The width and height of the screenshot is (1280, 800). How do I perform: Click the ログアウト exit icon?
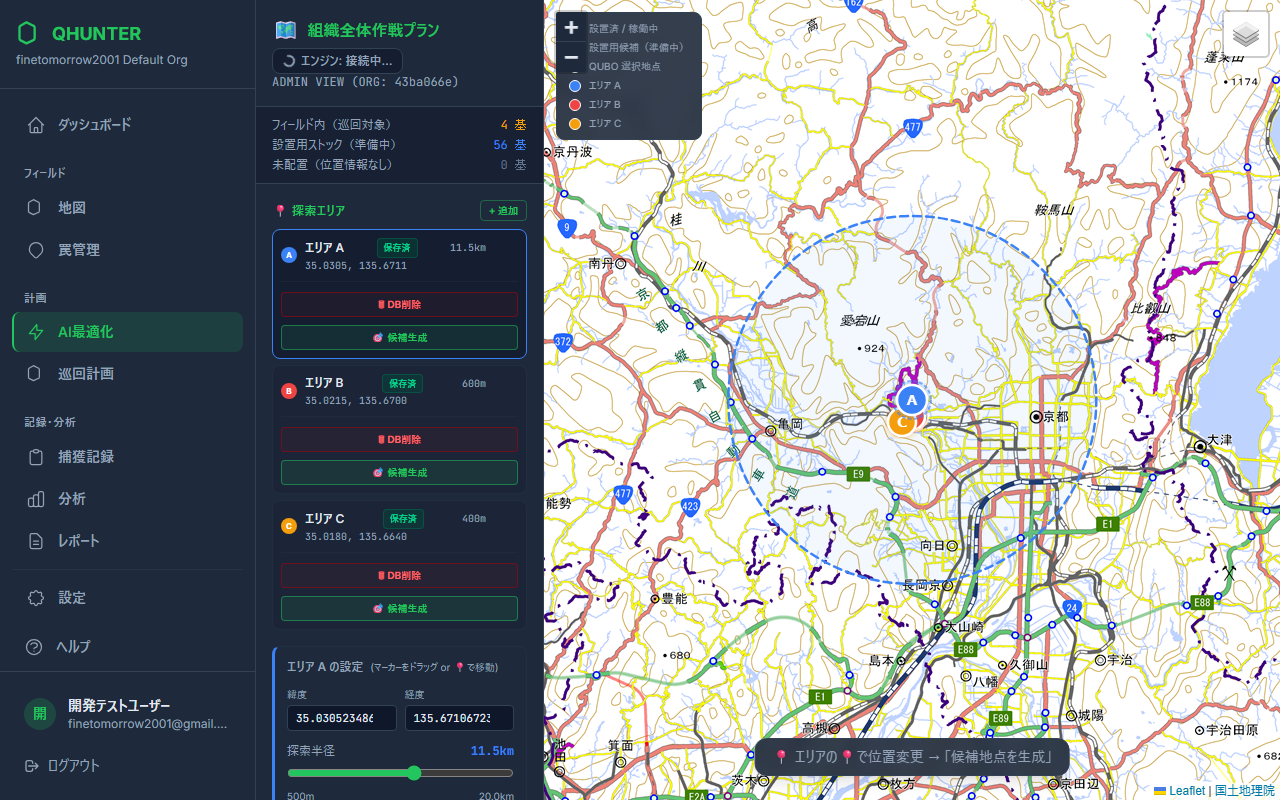point(32,766)
